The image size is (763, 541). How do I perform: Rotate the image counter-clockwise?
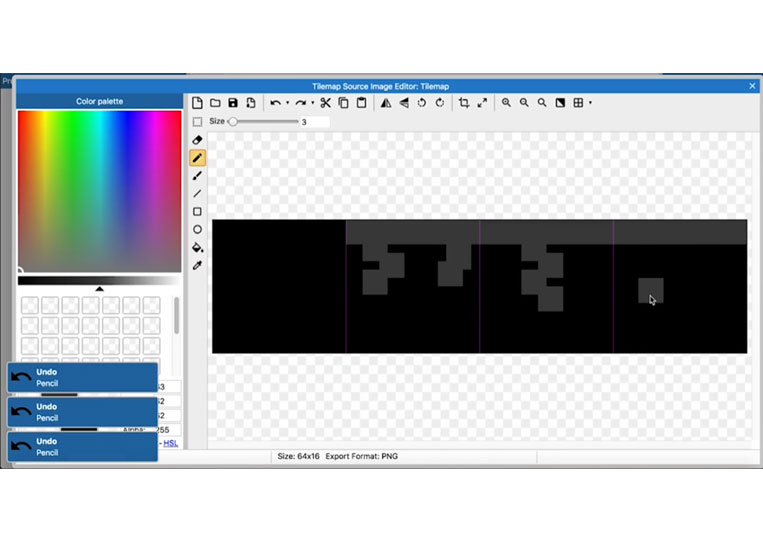(422, 103)
